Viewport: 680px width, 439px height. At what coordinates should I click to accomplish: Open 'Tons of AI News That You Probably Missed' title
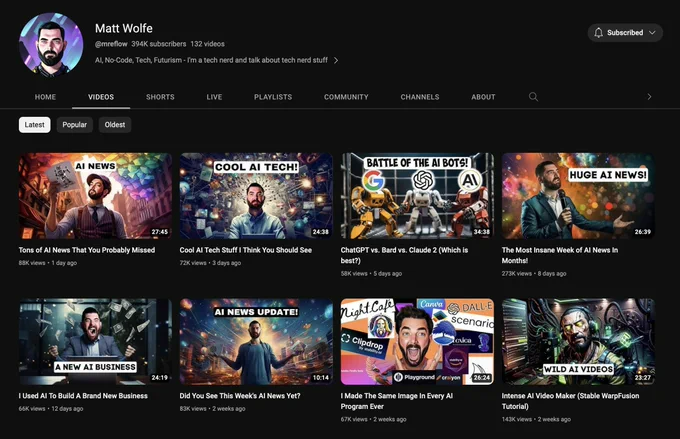pyautogui.click(x=87, y=250)
